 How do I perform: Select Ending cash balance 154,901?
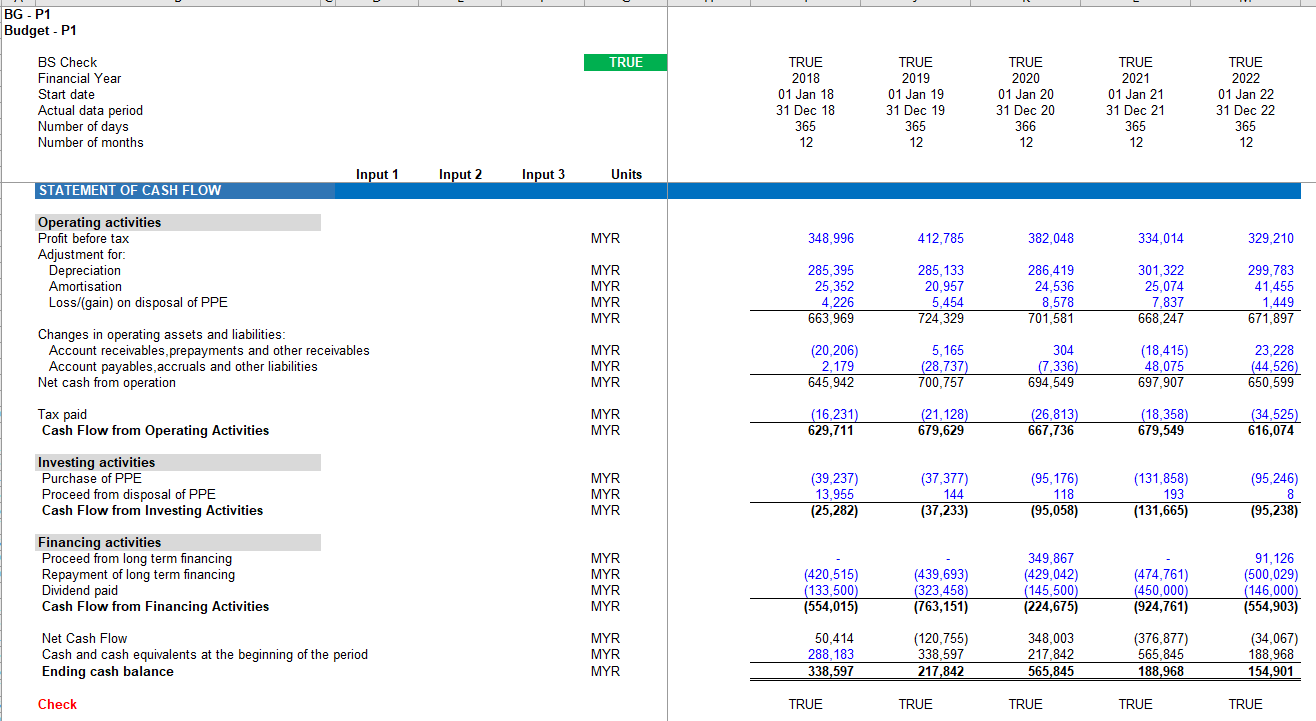tap(1271, 671)
